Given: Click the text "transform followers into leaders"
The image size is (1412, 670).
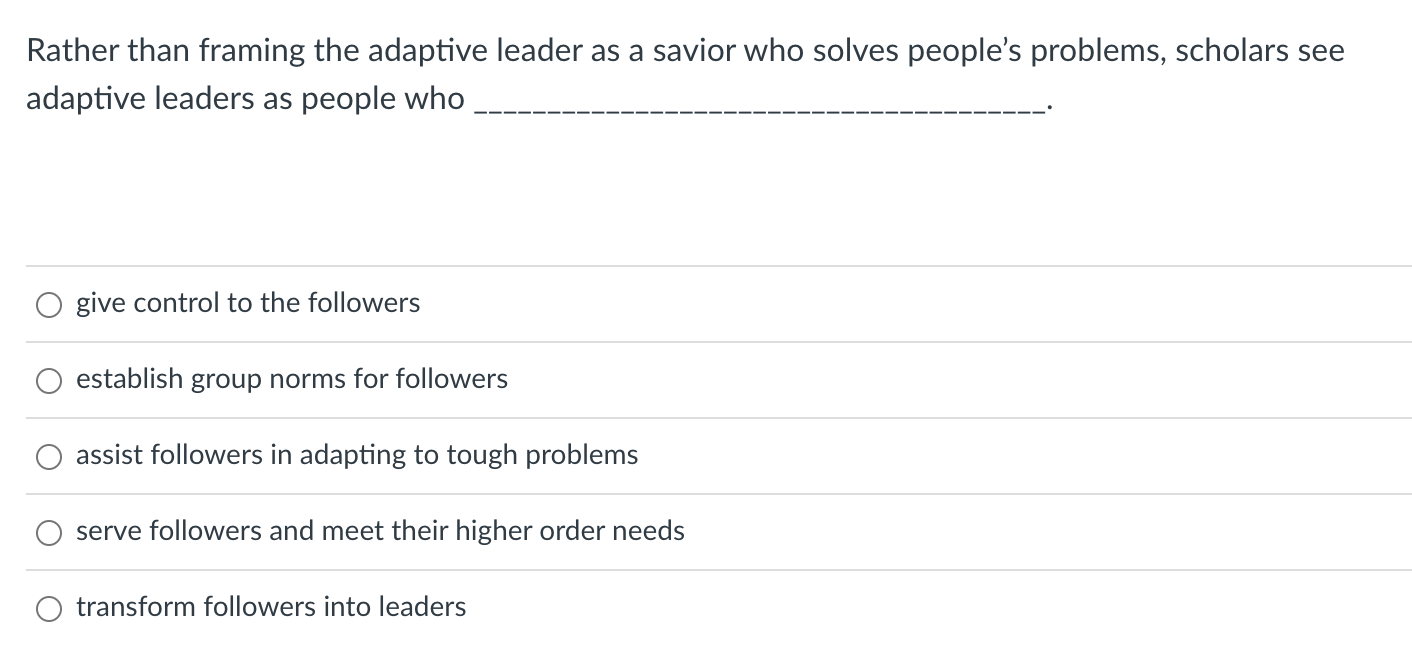Looking at the screenshot, I should tap(271, 607).
